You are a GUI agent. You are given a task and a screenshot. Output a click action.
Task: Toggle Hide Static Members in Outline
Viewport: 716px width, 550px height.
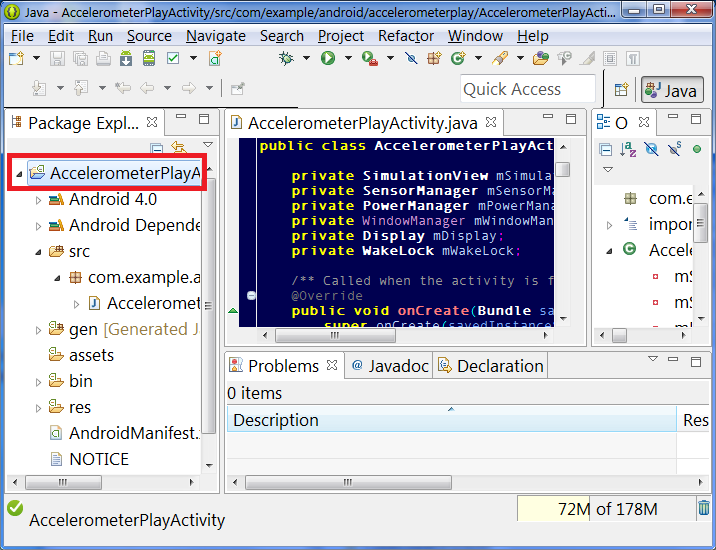click(x=674, y=149)
